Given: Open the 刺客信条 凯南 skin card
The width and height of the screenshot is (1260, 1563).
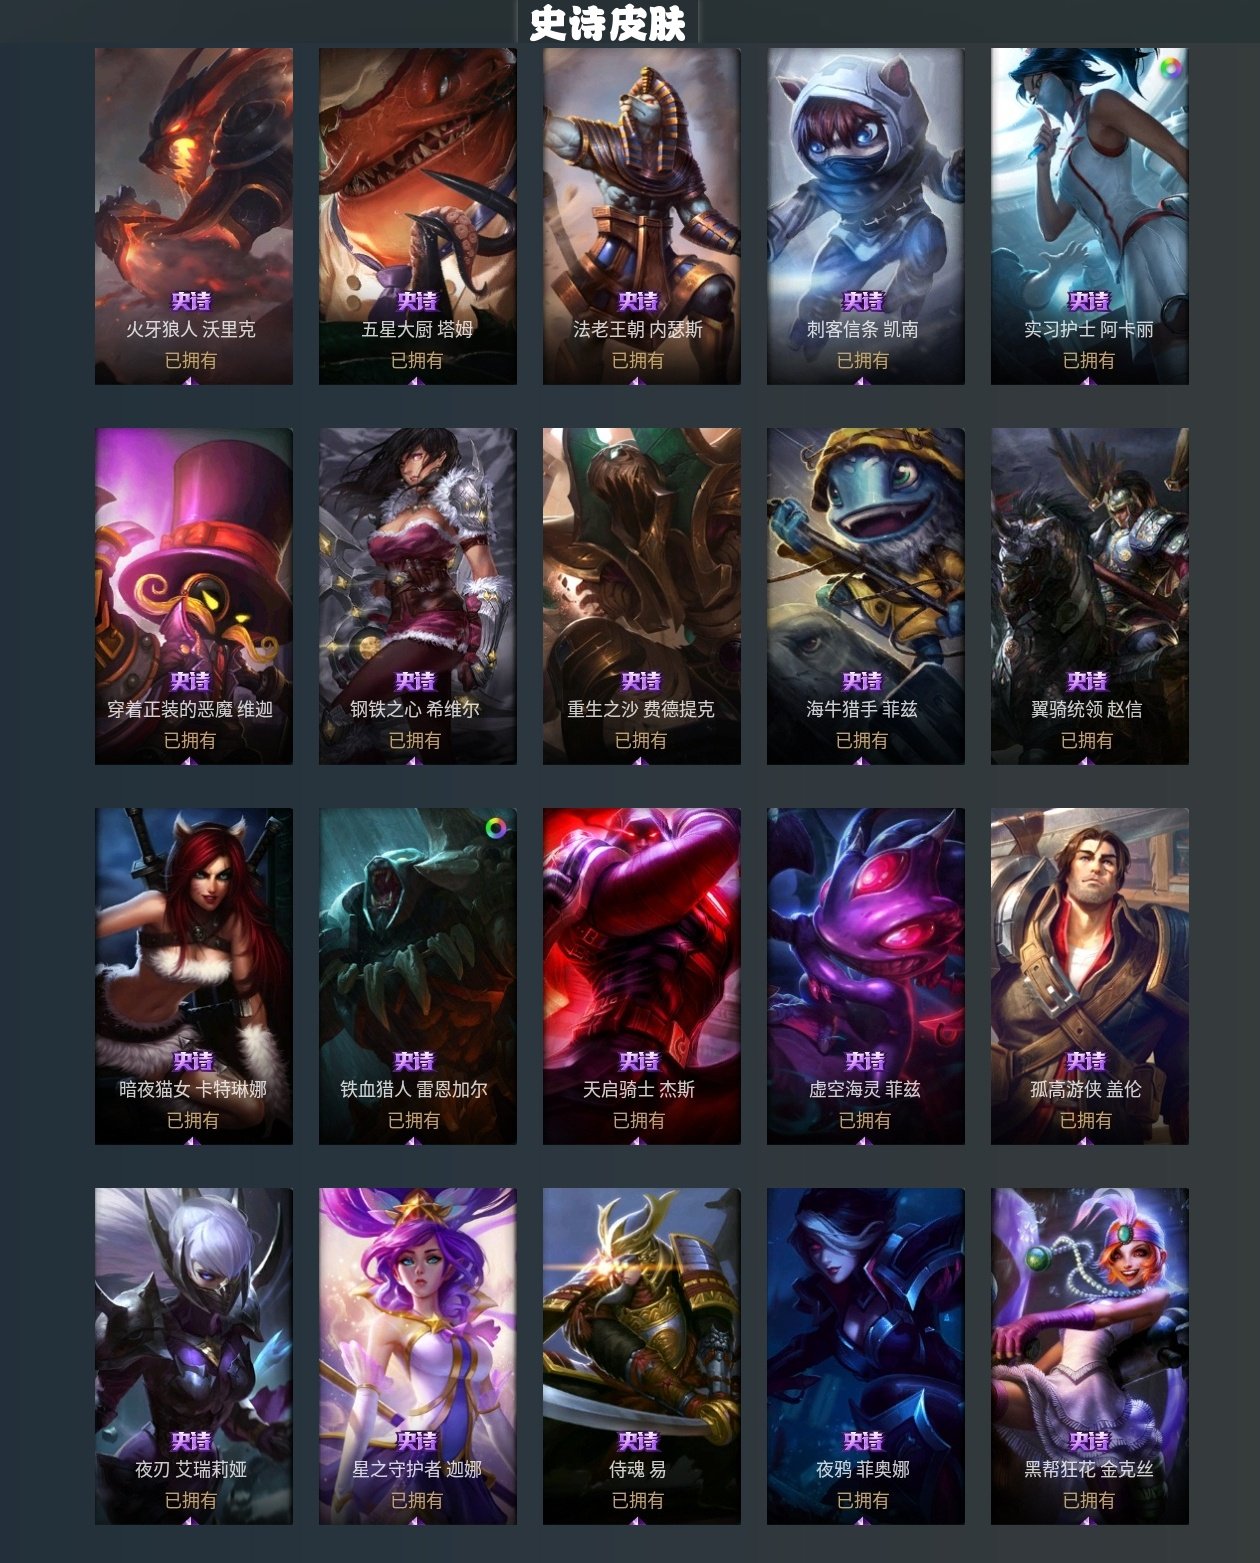Looking at the screenshot, I should tap(865, 216).
